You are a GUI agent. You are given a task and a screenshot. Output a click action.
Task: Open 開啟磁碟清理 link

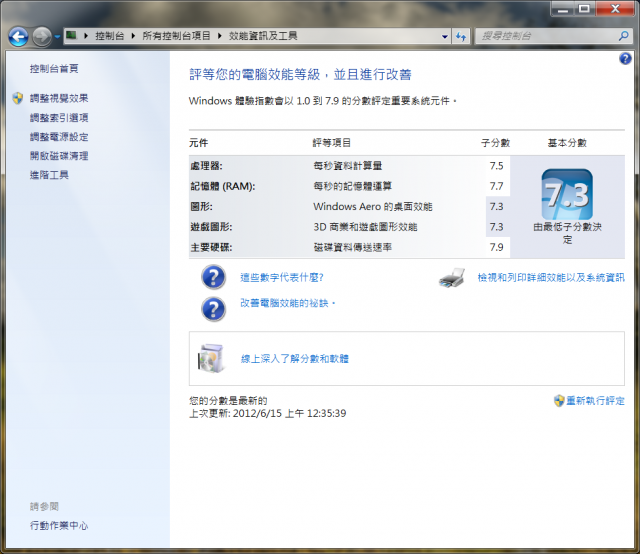[59, 156]
